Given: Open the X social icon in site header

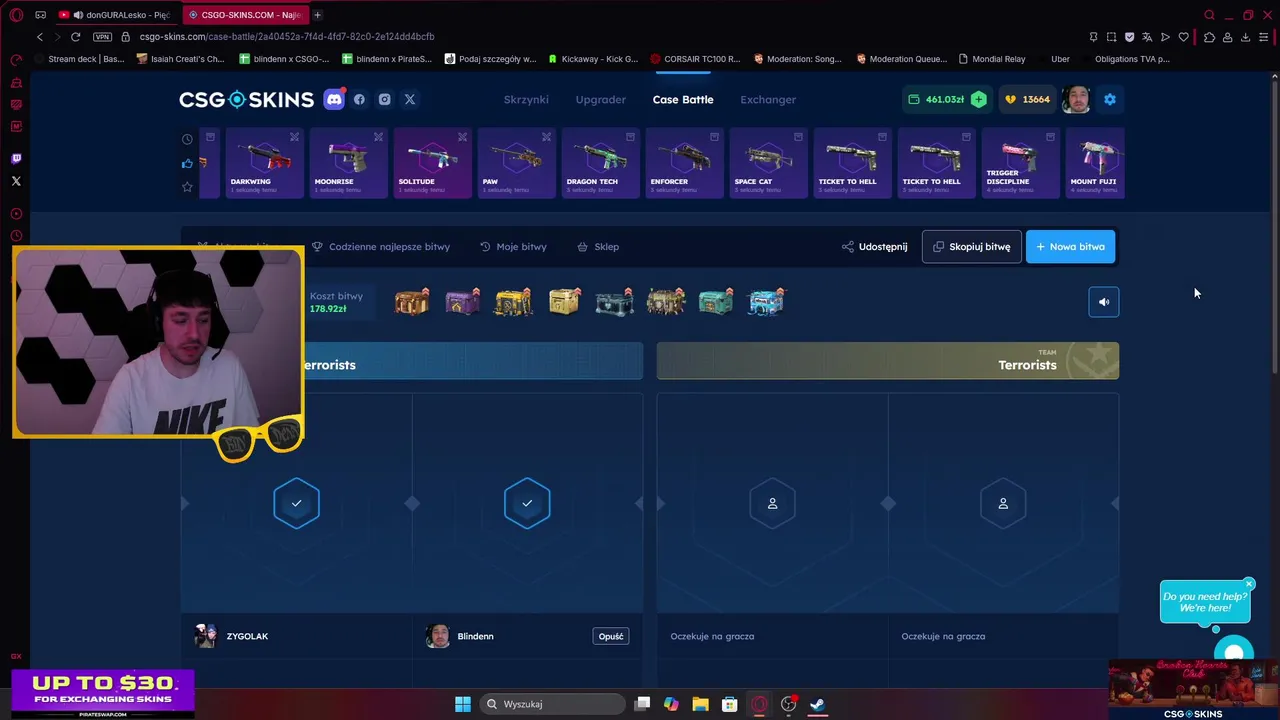Looking at the screenshot, I should click(410, 99).
